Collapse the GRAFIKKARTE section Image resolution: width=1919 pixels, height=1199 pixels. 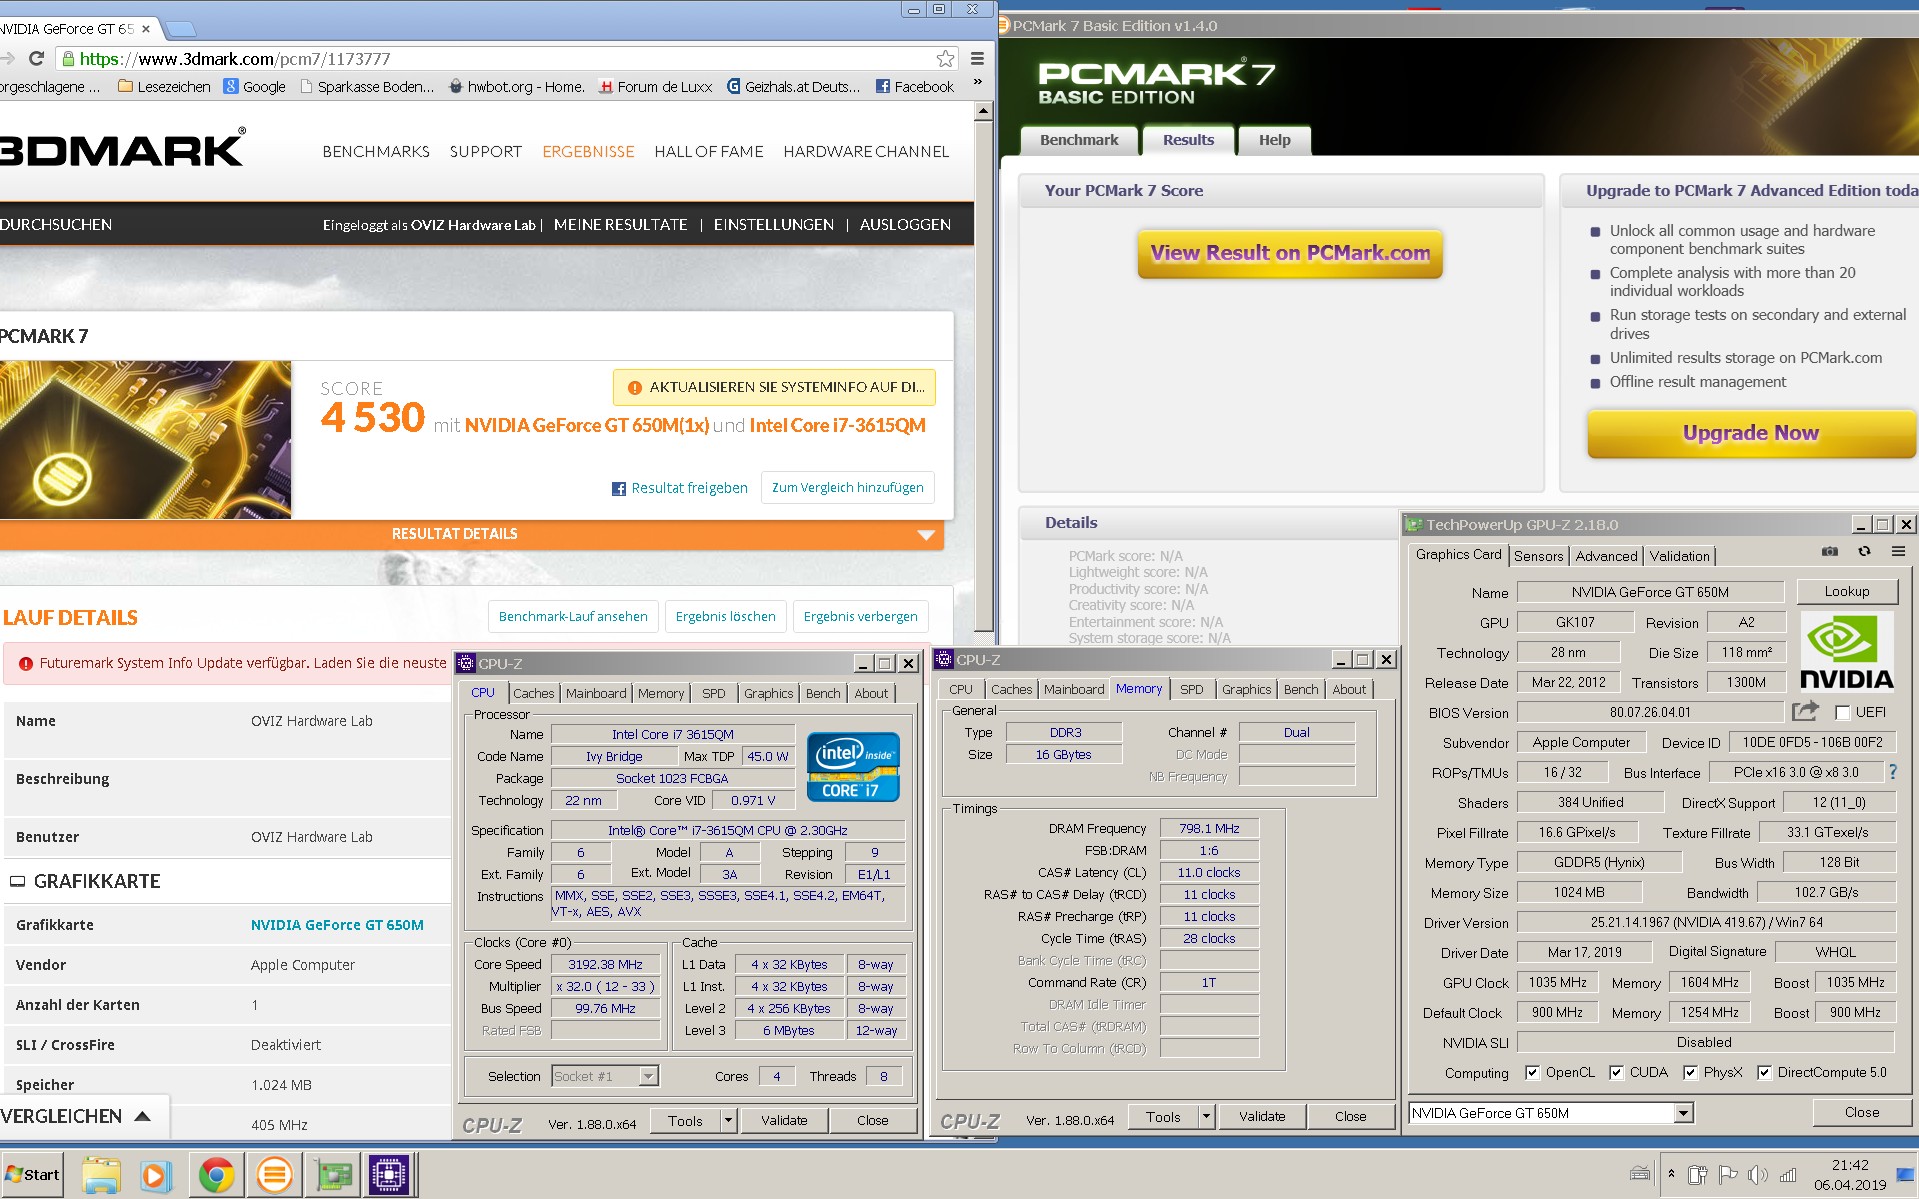pyautogui.click(x=17, y=881)
